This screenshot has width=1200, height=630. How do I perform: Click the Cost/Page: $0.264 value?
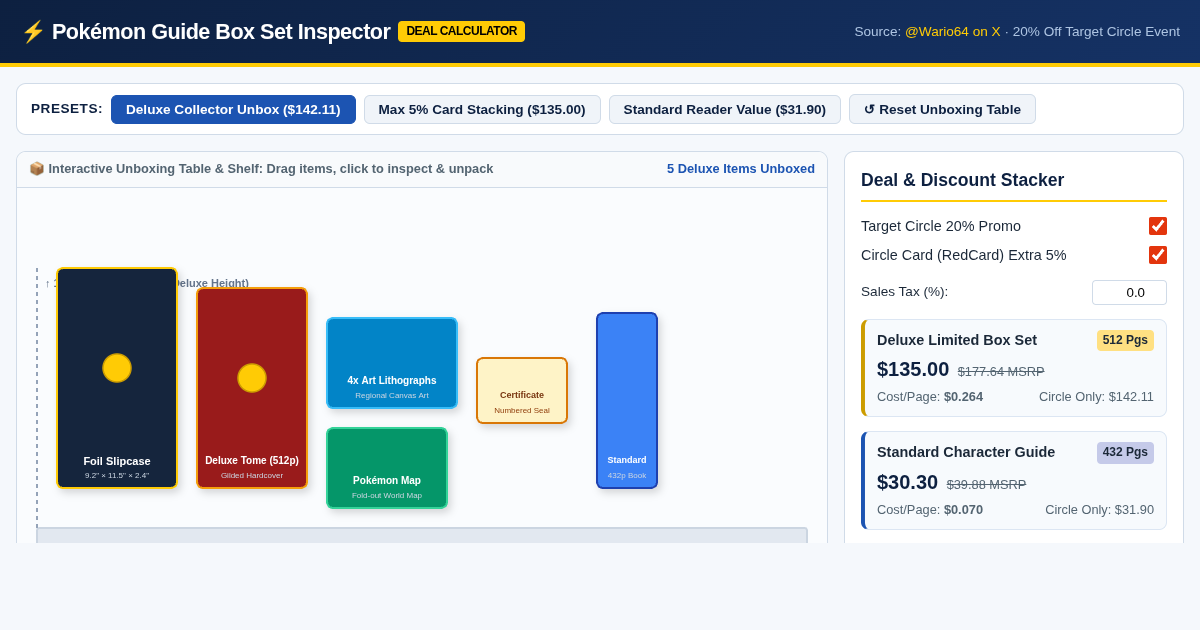930,396
